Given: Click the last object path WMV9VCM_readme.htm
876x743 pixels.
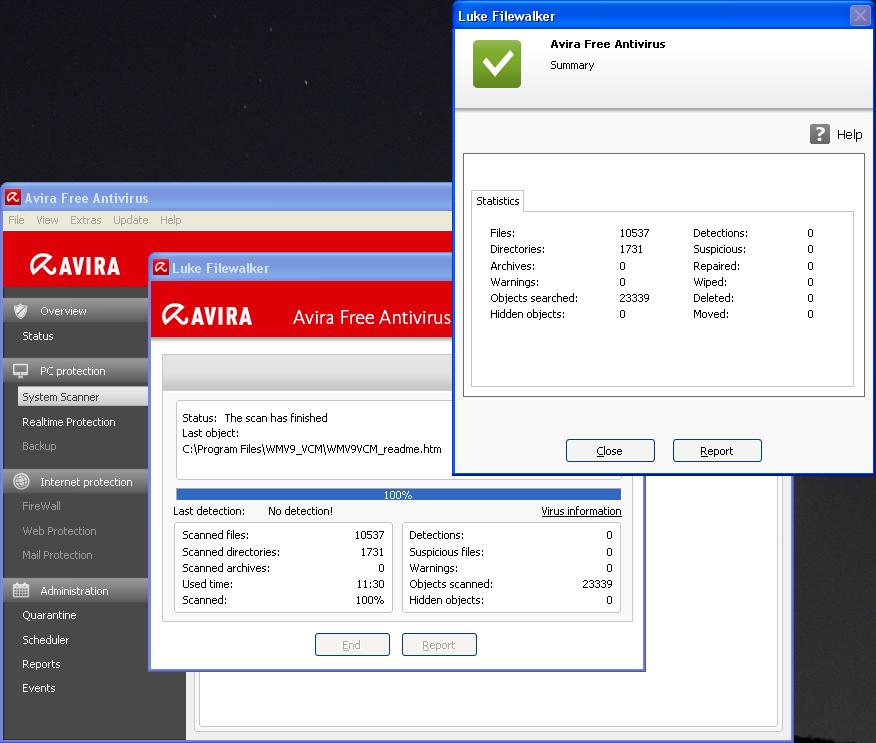Looking at the screenshot, I should pyautogui.click(x=312, y=449).
